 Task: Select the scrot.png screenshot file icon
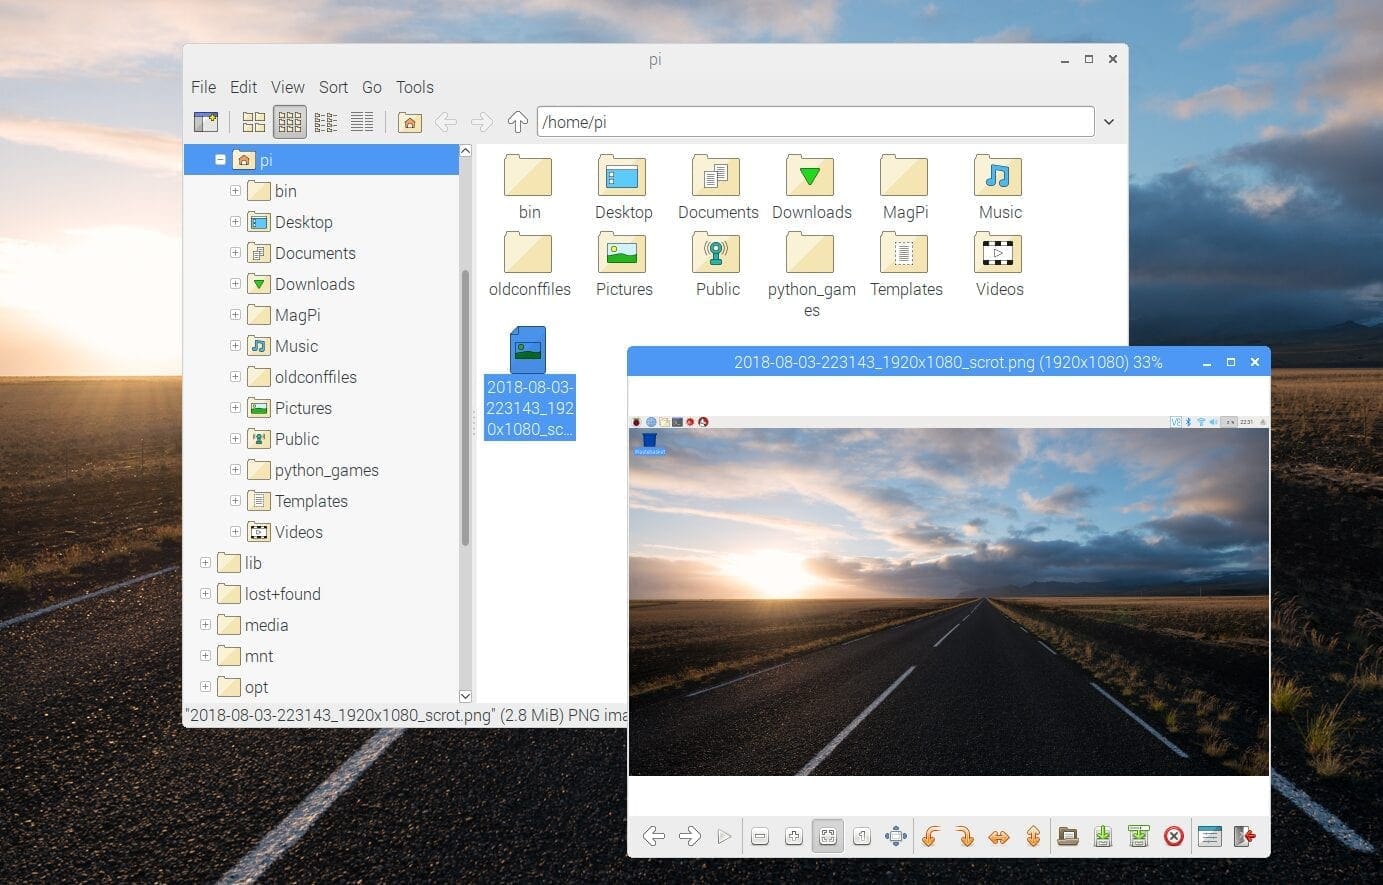point(528,350)
